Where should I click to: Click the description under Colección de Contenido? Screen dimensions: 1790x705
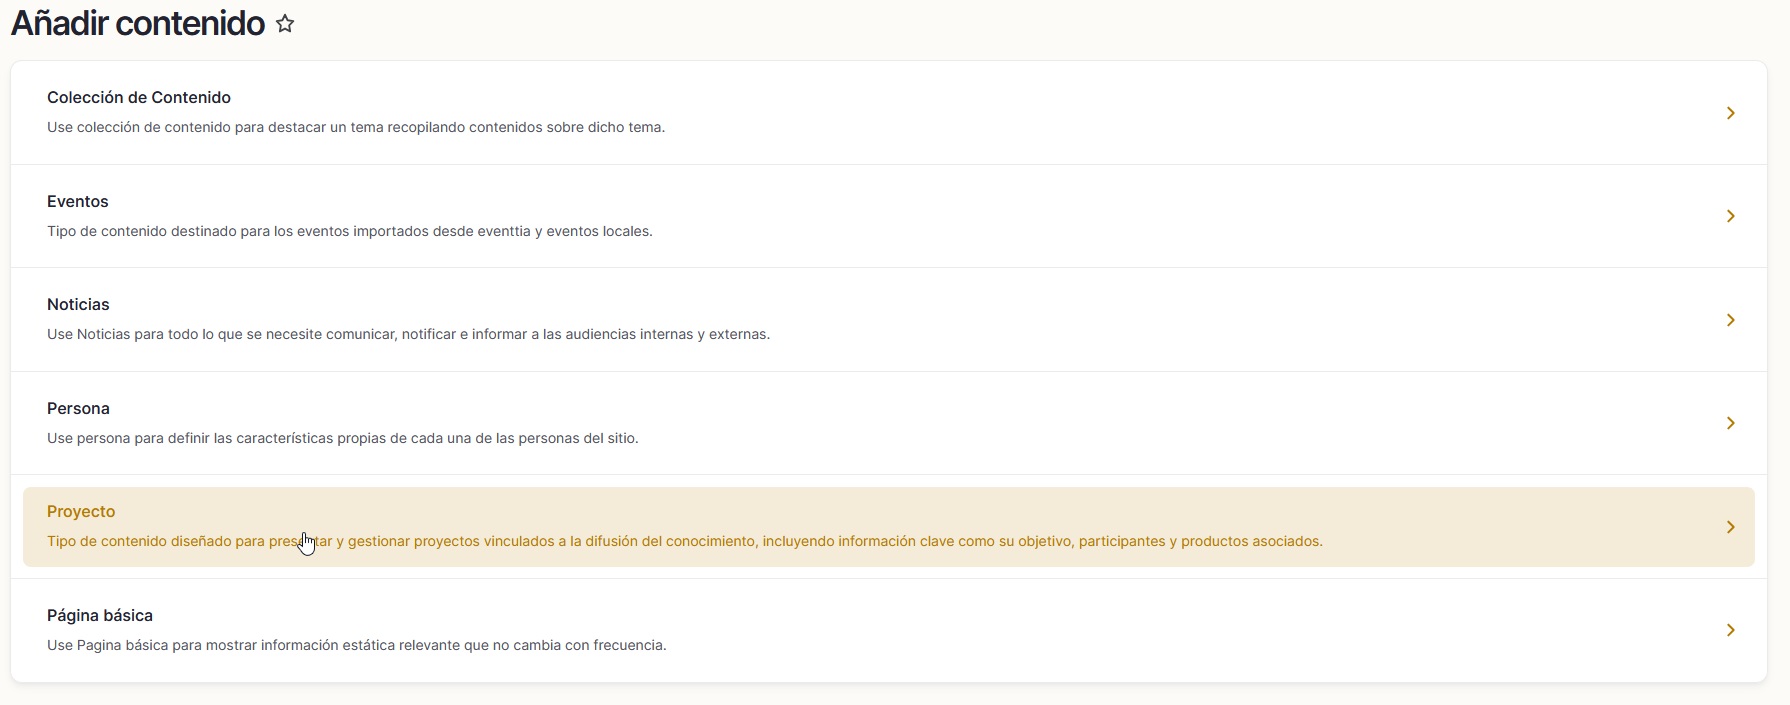[x=356, y=127]
